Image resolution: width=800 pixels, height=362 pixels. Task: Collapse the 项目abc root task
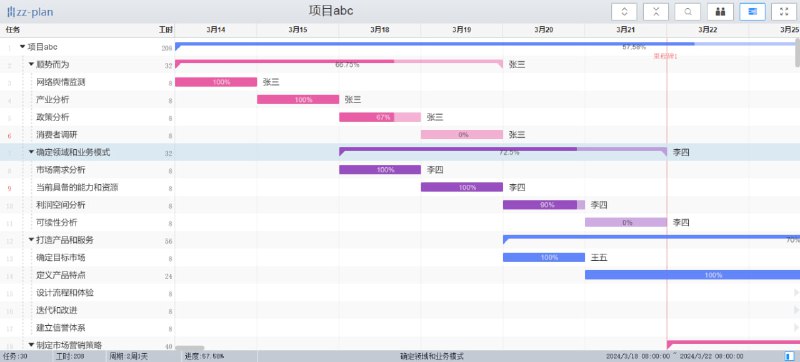pyautogui.click(x=22, y=47)
